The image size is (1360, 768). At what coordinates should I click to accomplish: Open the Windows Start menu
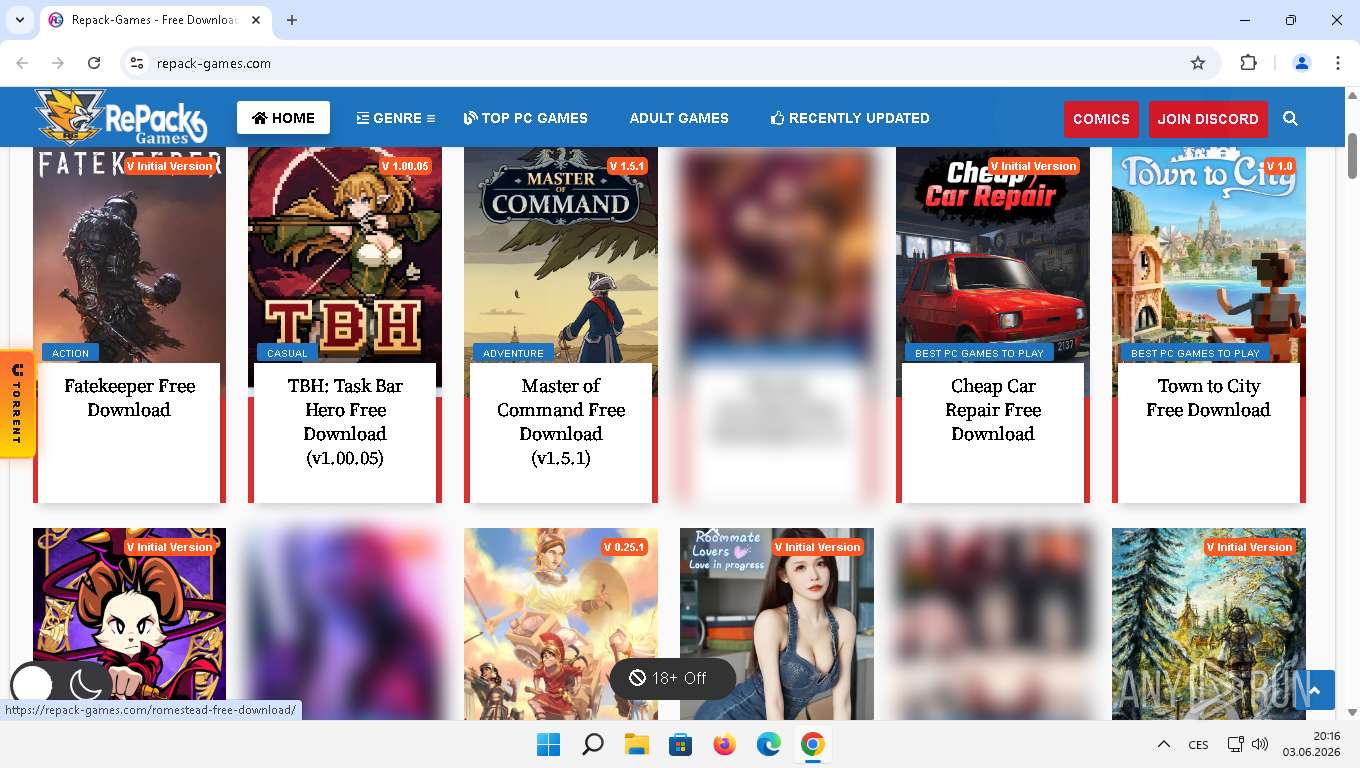[548, 744]
